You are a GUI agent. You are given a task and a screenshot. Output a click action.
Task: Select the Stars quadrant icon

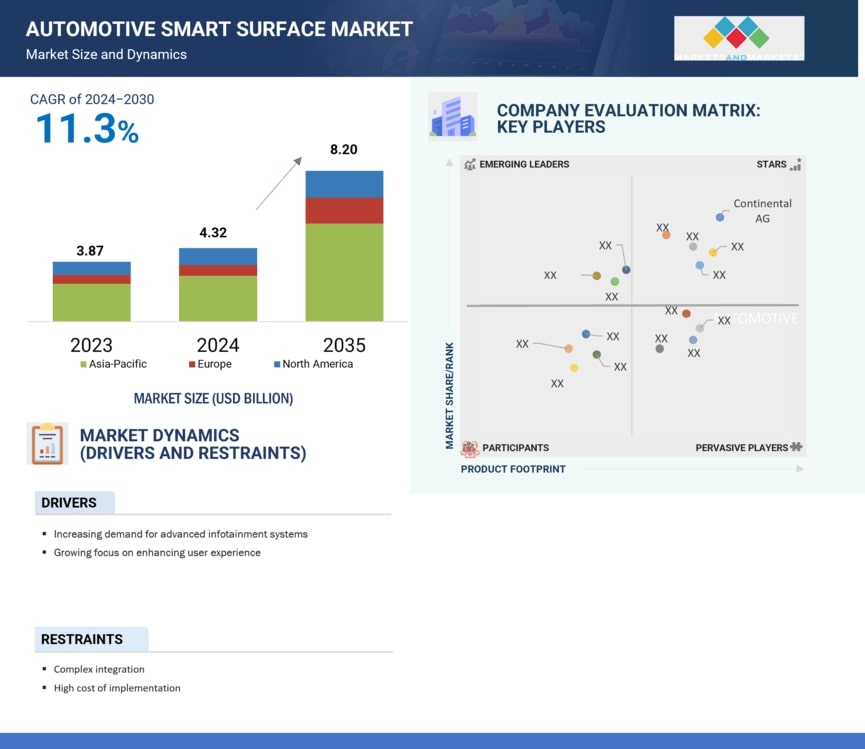pos(795,164)
